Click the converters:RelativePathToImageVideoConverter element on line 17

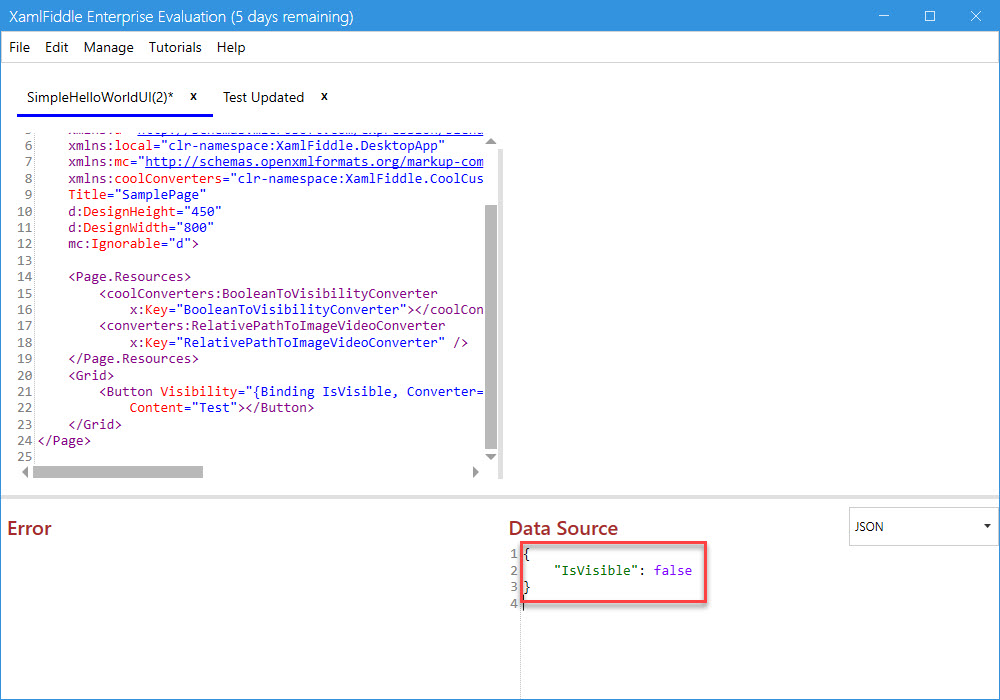point(272,326)
